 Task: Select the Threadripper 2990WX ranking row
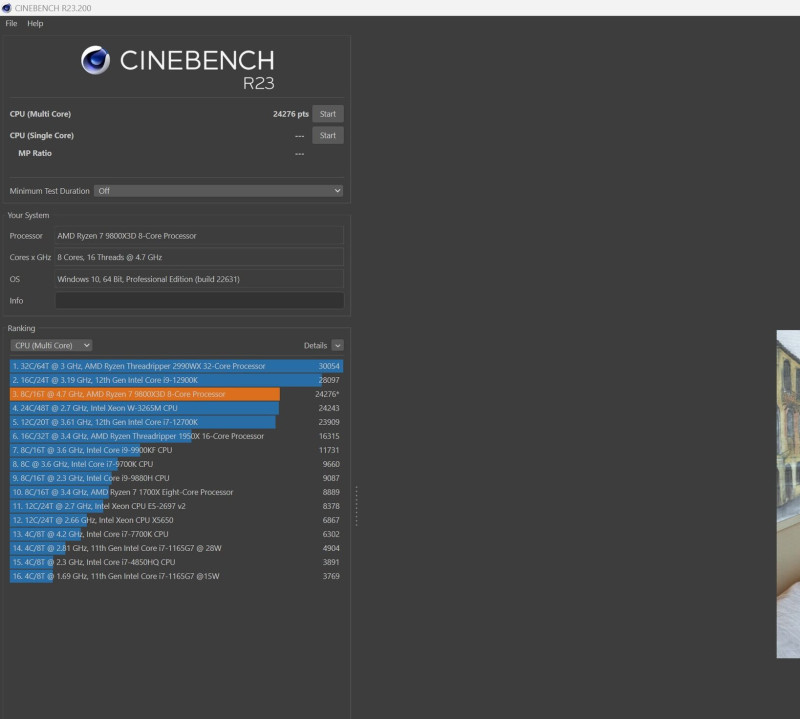[x=177, y=366]
